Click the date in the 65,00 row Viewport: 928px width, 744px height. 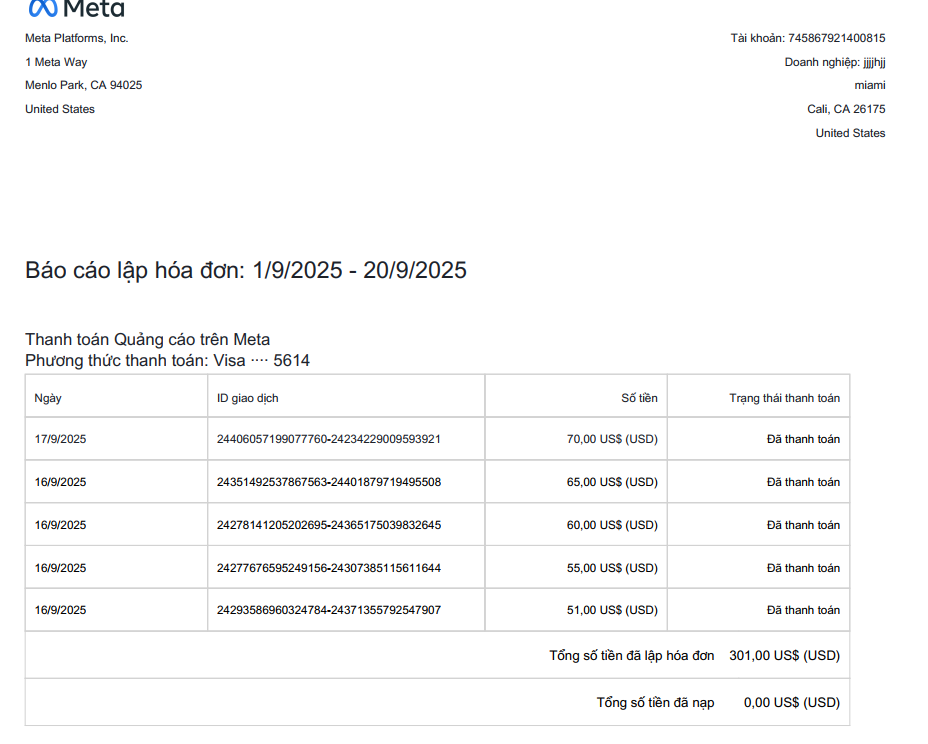click(60, 482)
